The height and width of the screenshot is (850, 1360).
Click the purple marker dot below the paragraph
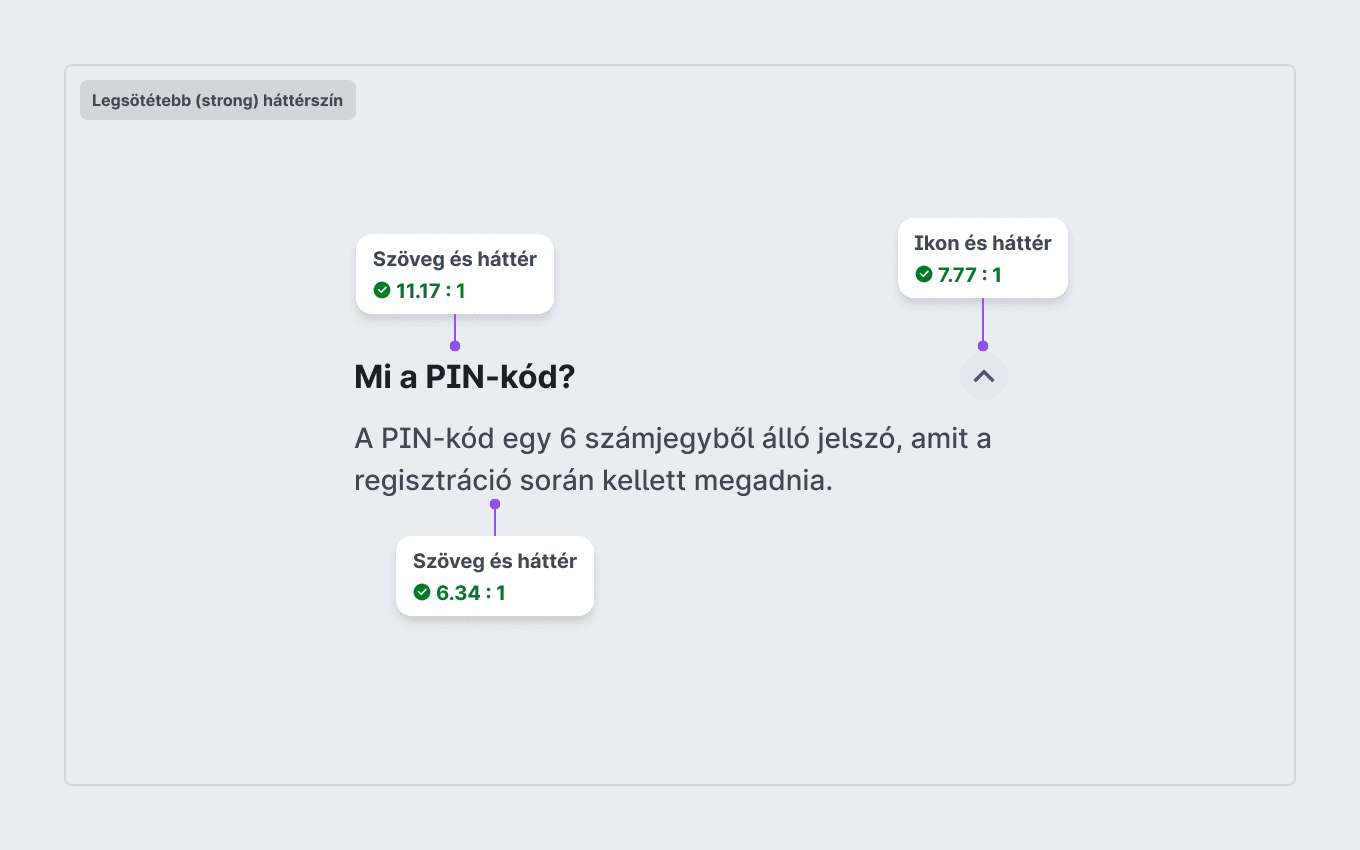pos(495,504)
